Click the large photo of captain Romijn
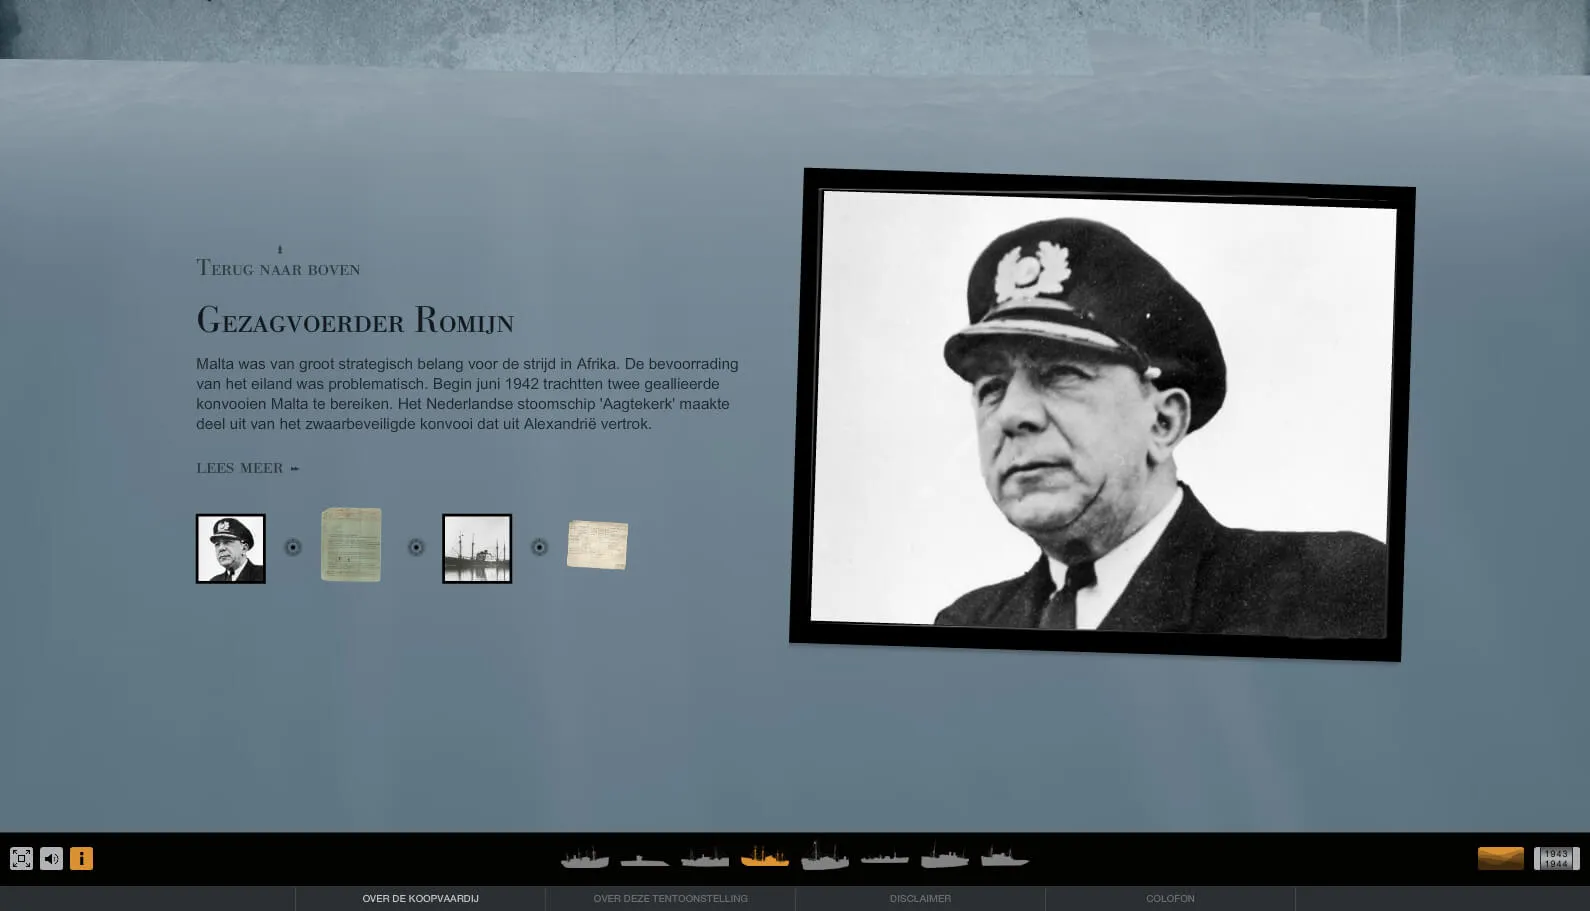The height and width of the screenshot is (911, 1590). [x=1102, y=414]
